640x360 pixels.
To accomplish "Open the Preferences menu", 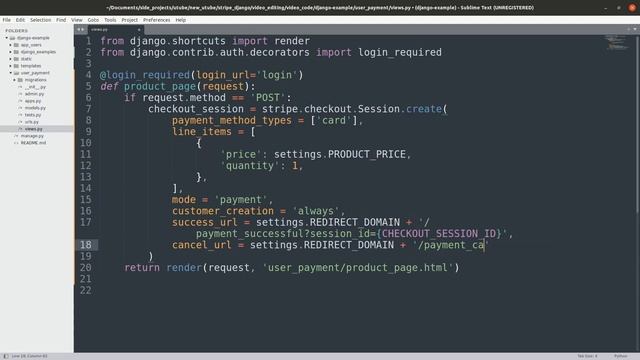I will [156, 20].
